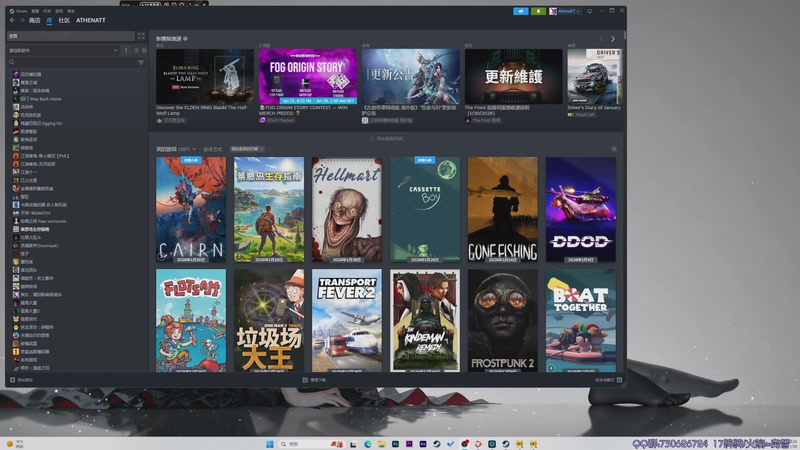Image resolution: width=800 pixels, height=450 pixels.
Task: Open the DDOD game cover
Action: 581,210
